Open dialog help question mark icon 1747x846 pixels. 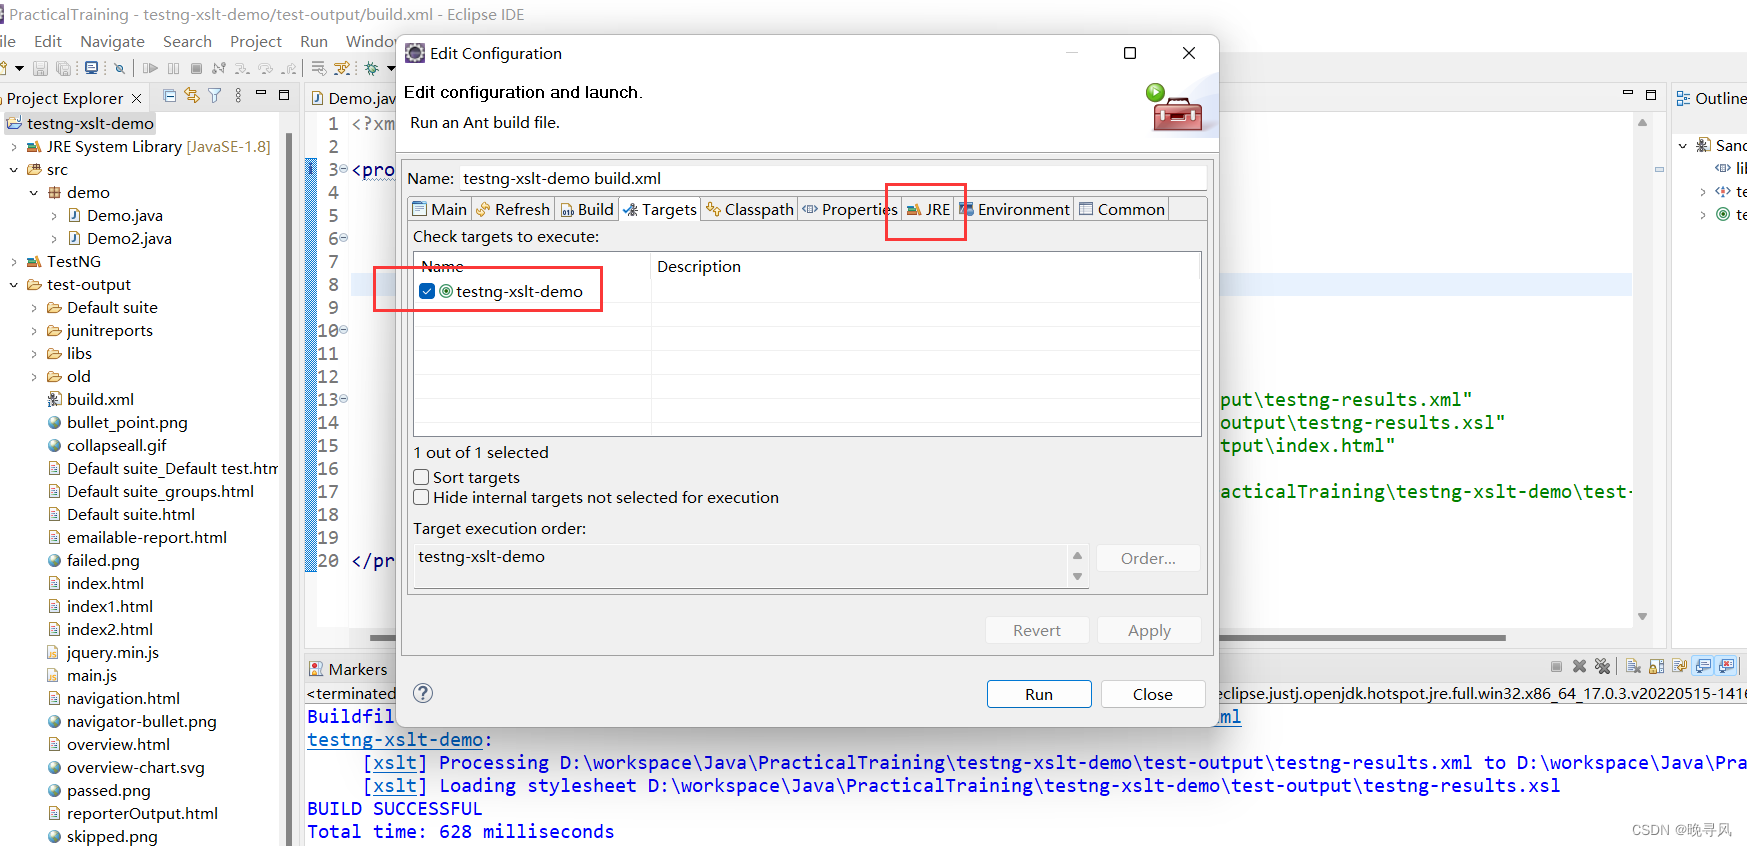(423, 693)
